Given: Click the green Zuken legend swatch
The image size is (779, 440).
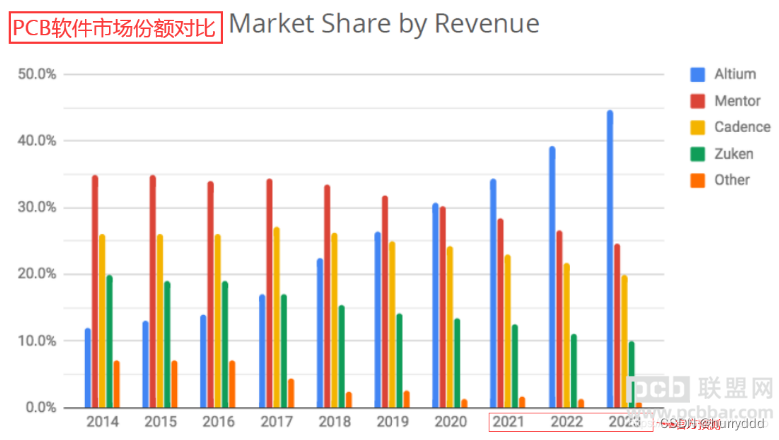Looking at the screenshot, I should [696, 154].
